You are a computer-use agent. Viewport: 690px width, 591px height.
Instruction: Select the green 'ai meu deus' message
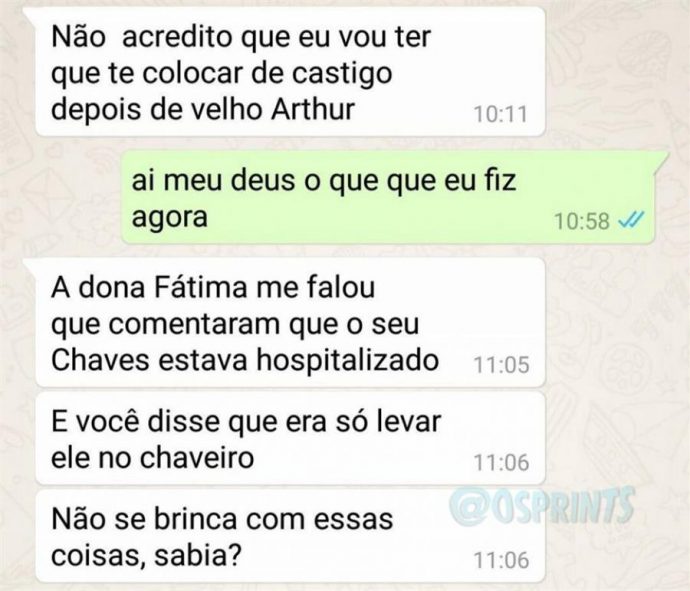(x=388, y=197)
